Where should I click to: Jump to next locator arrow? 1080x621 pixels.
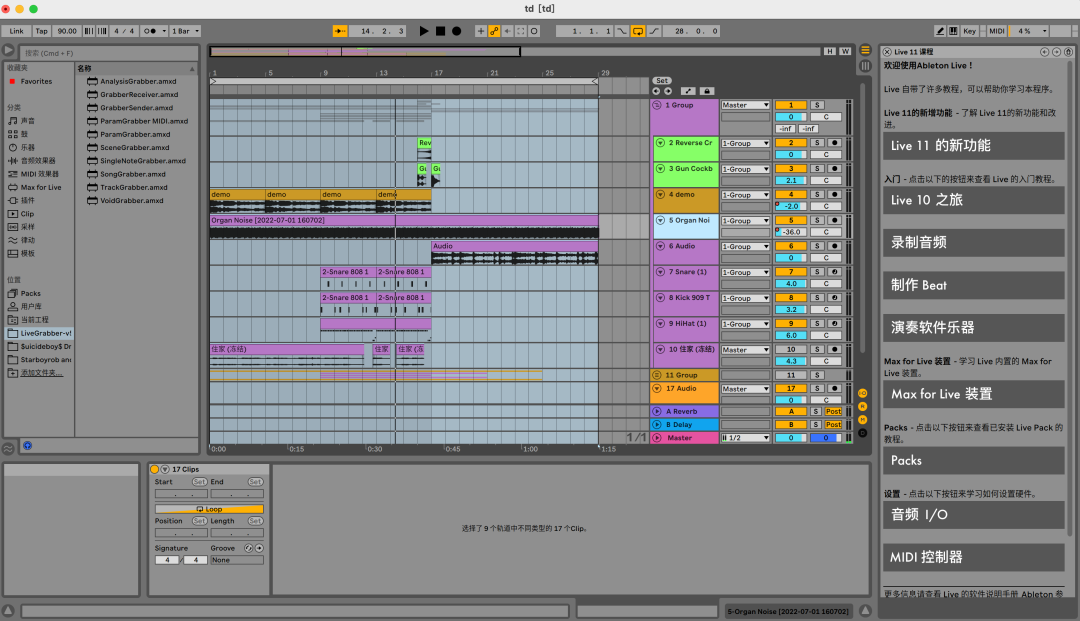click(667, 91)
